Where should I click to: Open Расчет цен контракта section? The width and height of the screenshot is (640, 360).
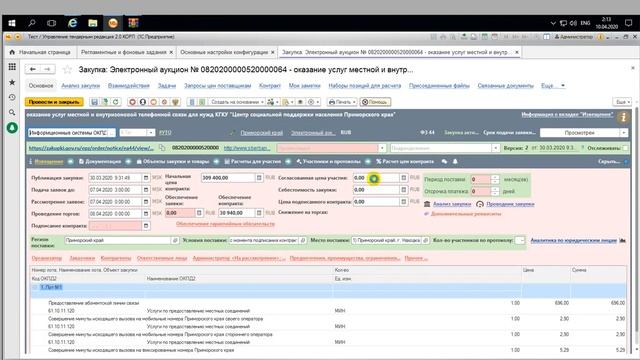point(405,162)
